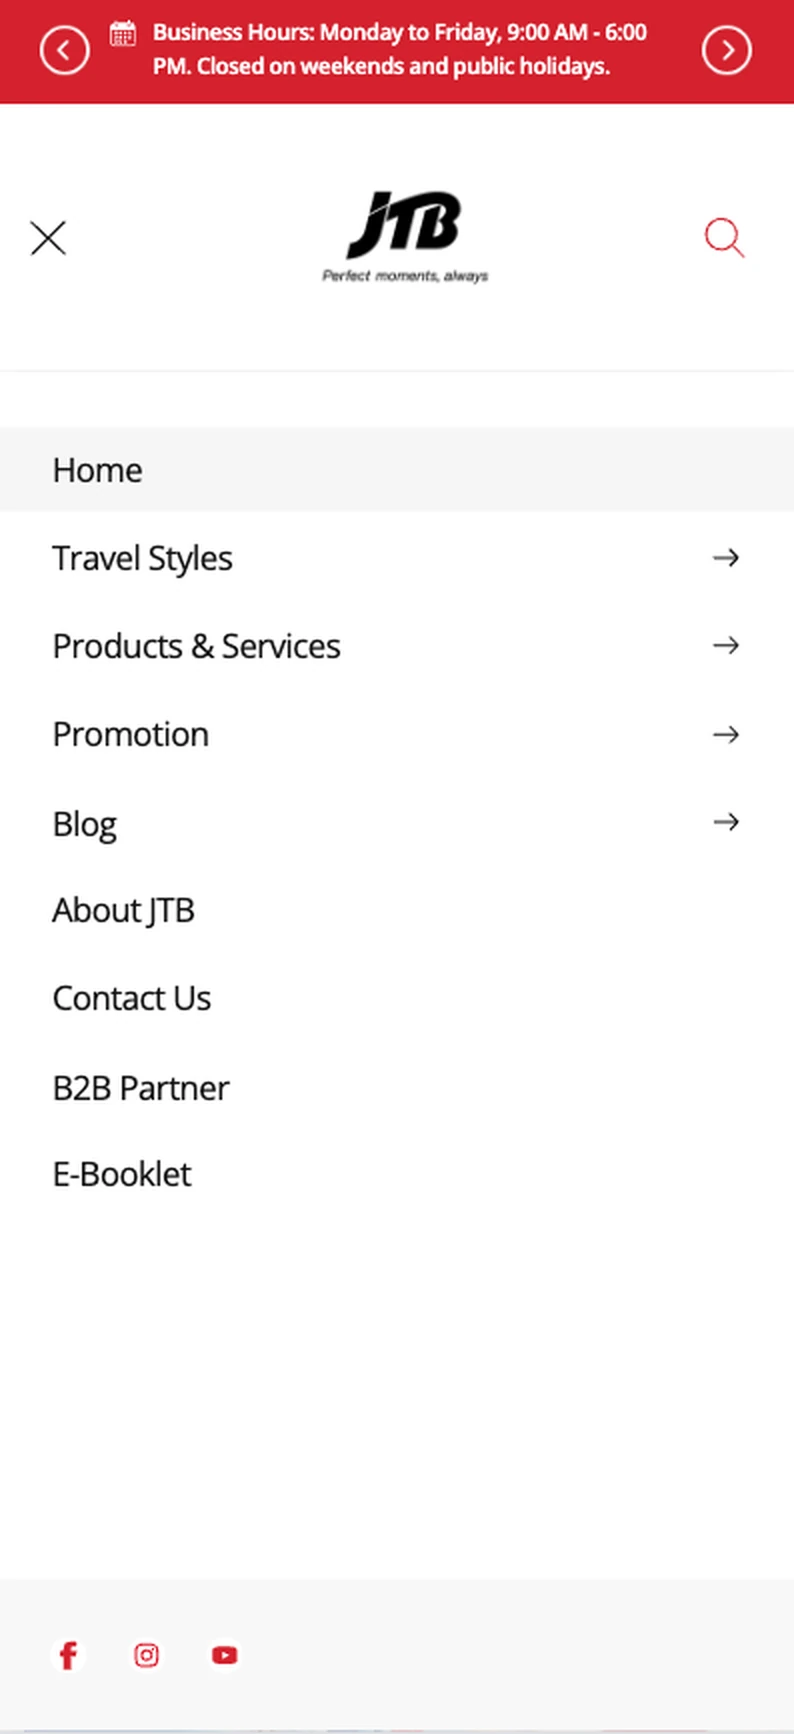The width and height of the screenshot is (794, 1734).
Task: Expand Travel Styles submenu arrow
Action: pyautogui.click(x=726, y=558)
